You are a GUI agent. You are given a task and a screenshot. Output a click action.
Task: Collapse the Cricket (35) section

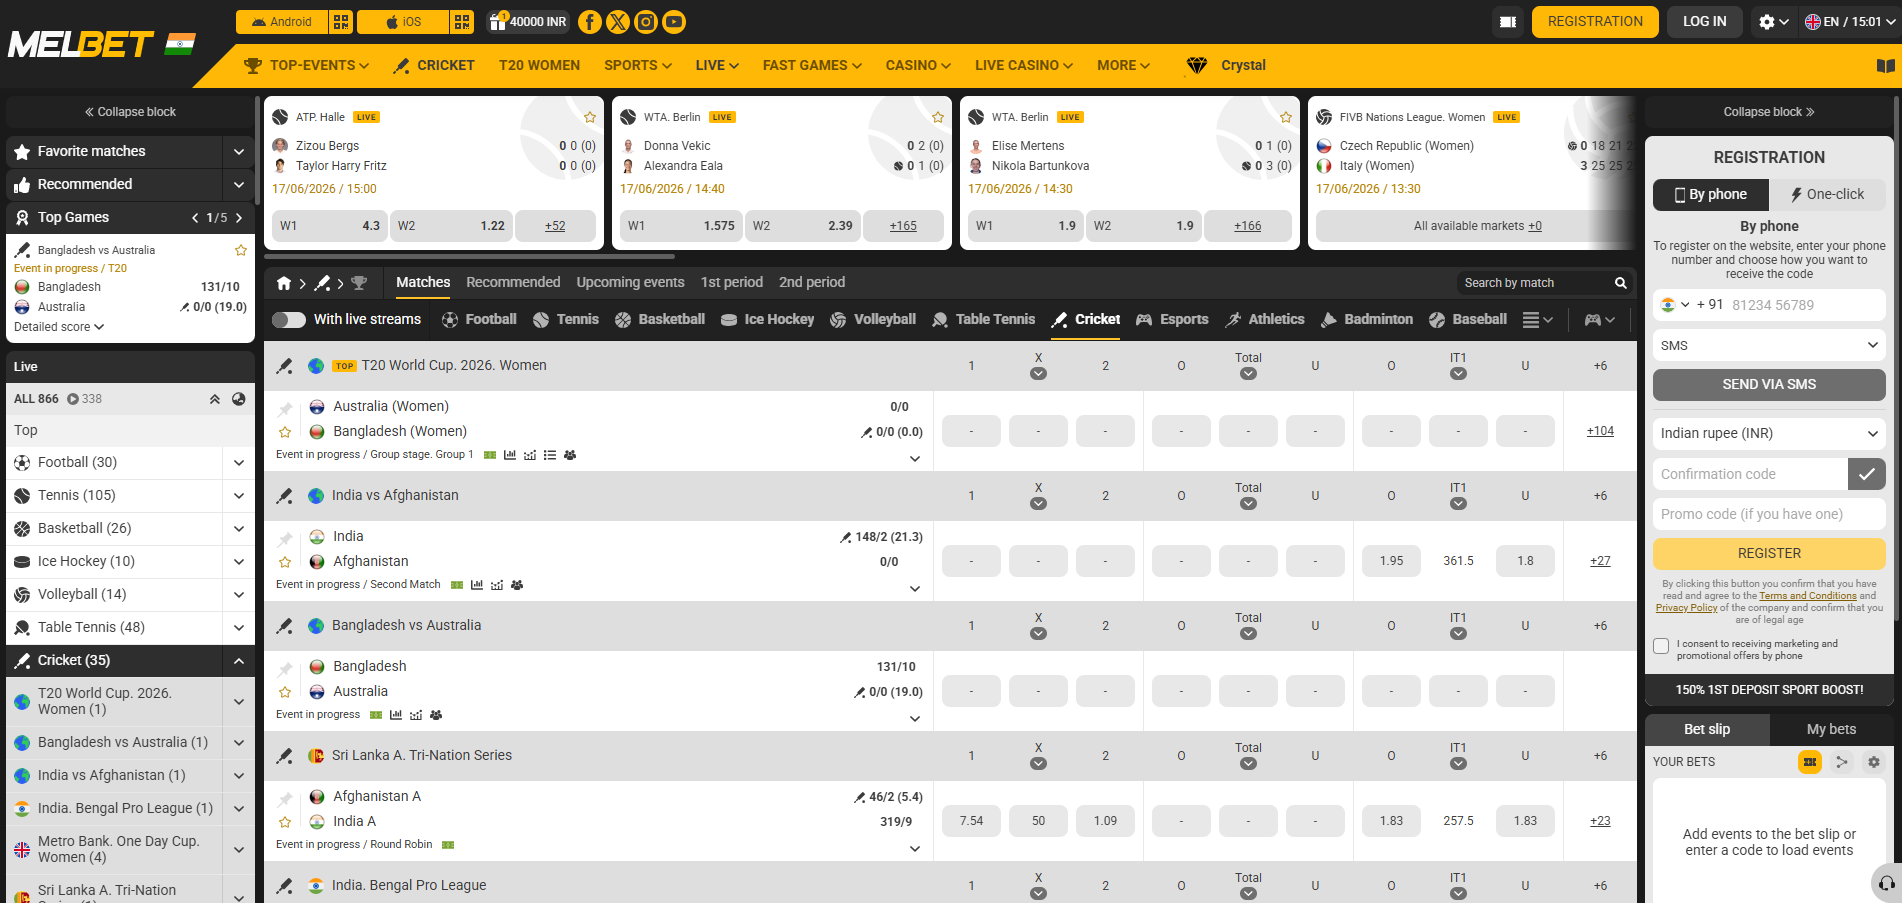click(239, 661)
